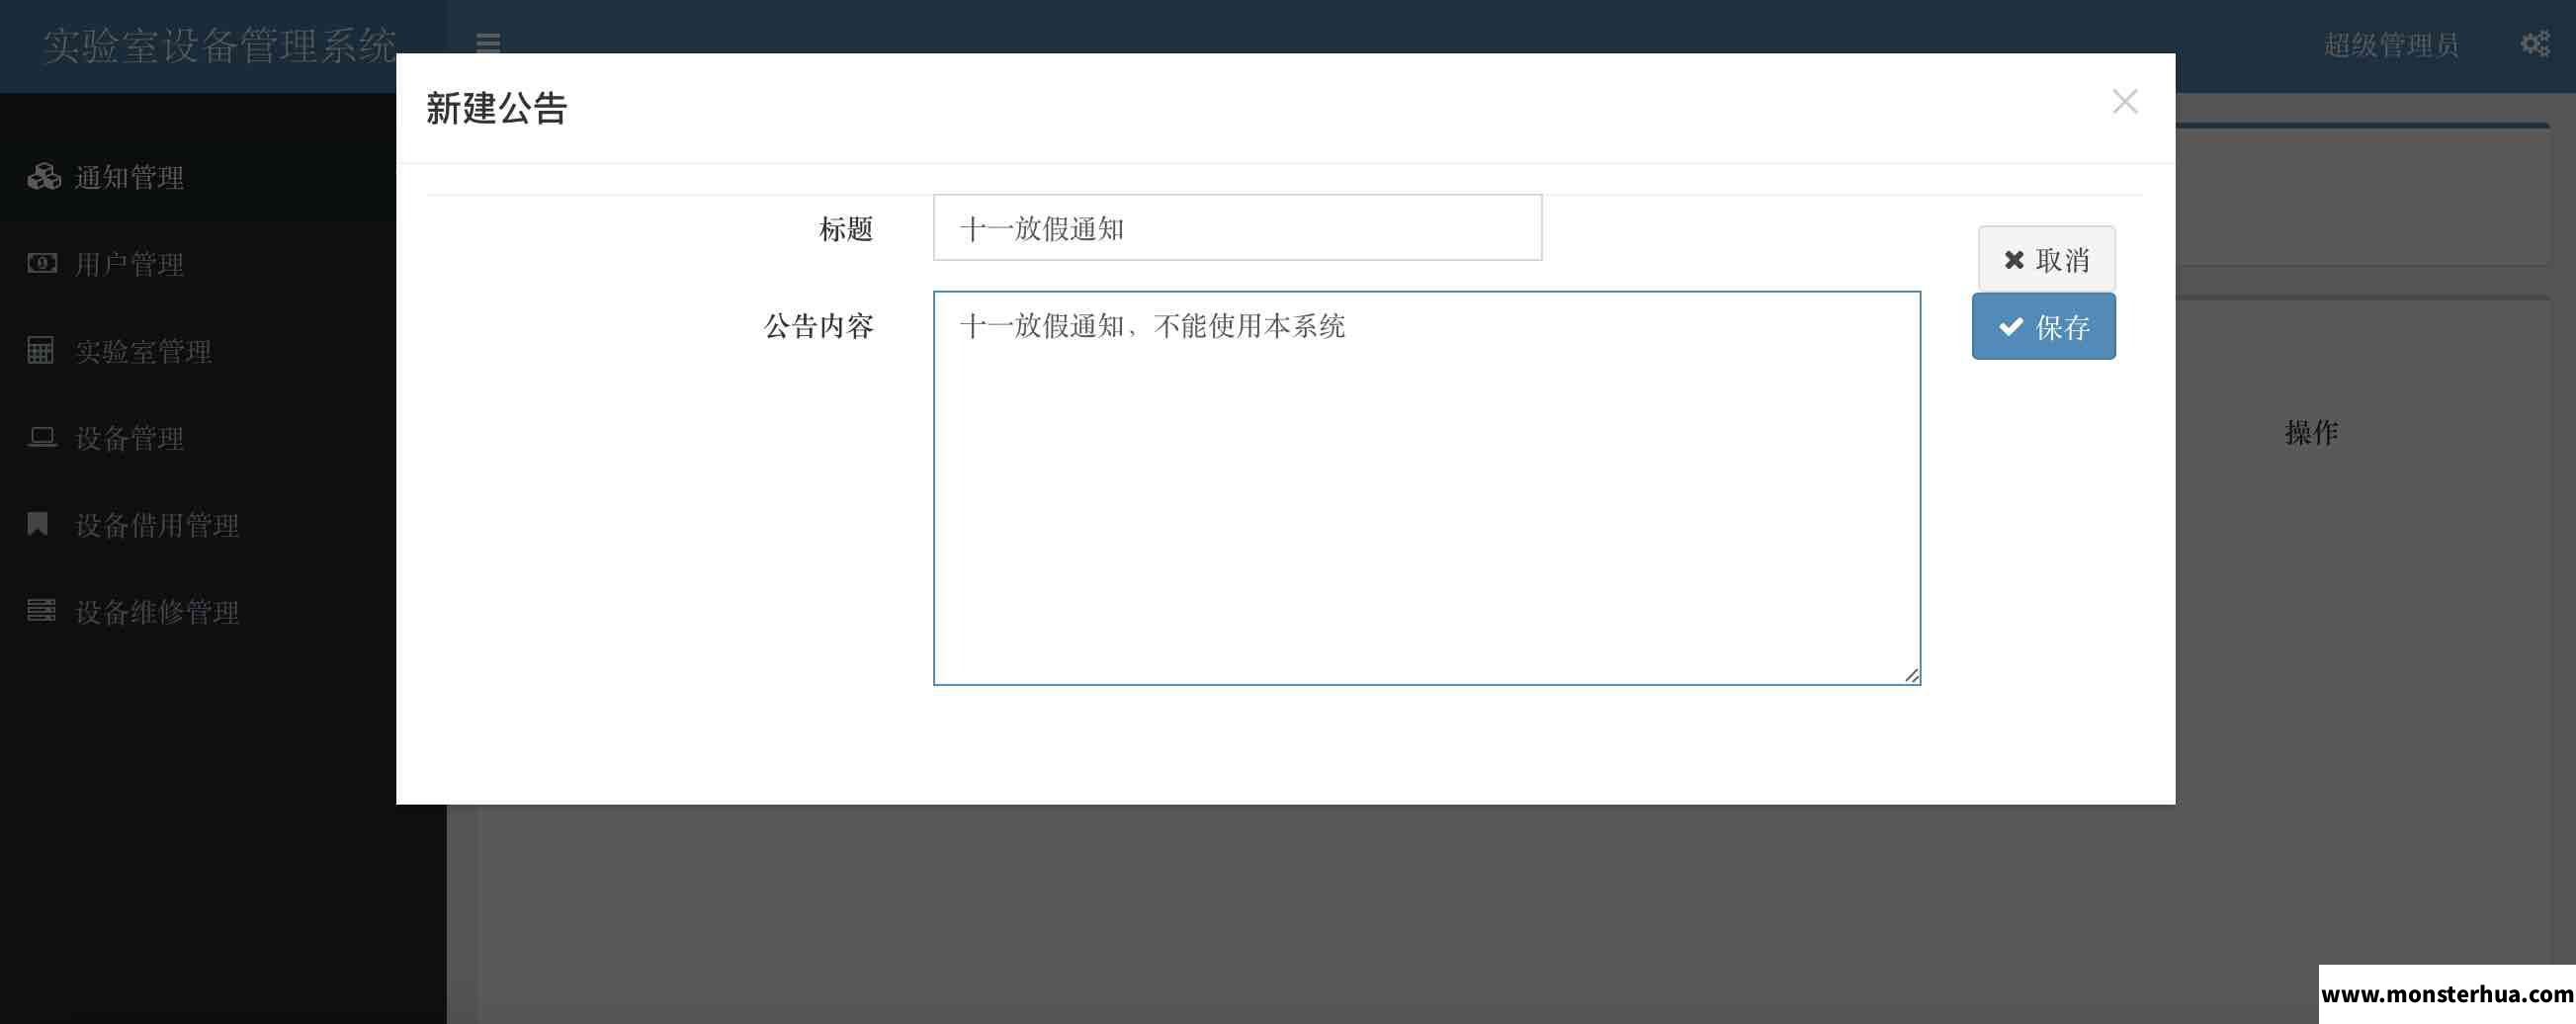This screenshot has height=1024, width=2576.
Task: Click the cubes icon beside 通知管理
Action: [44, 177]
